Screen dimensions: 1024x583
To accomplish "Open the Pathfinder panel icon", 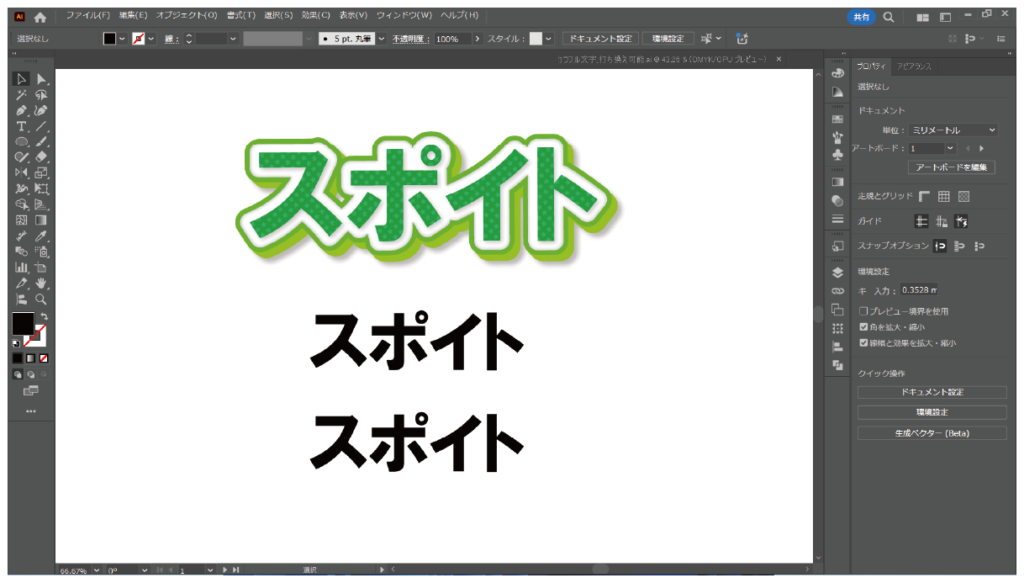I will tap(838, 366).
